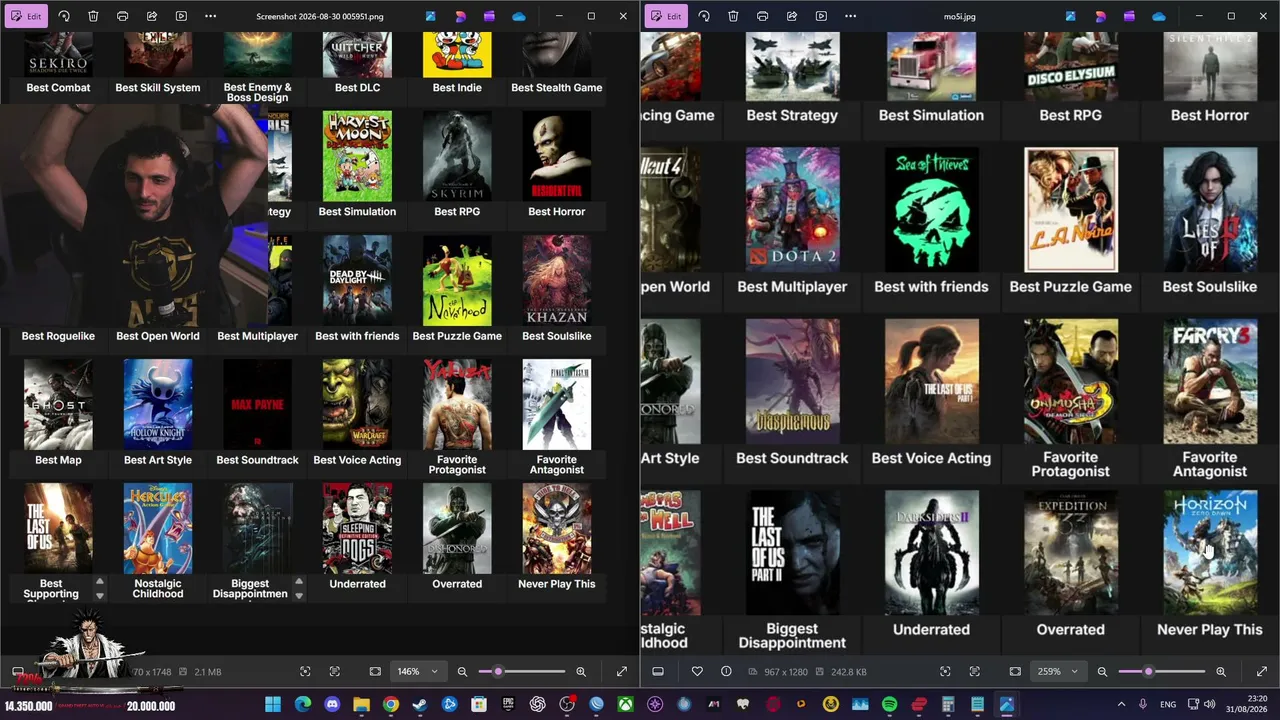The width and height of the screenshot is (1280, 720).
Task: Open Designer from the mo5i.jpg window toolbar
Action: 1100,16
